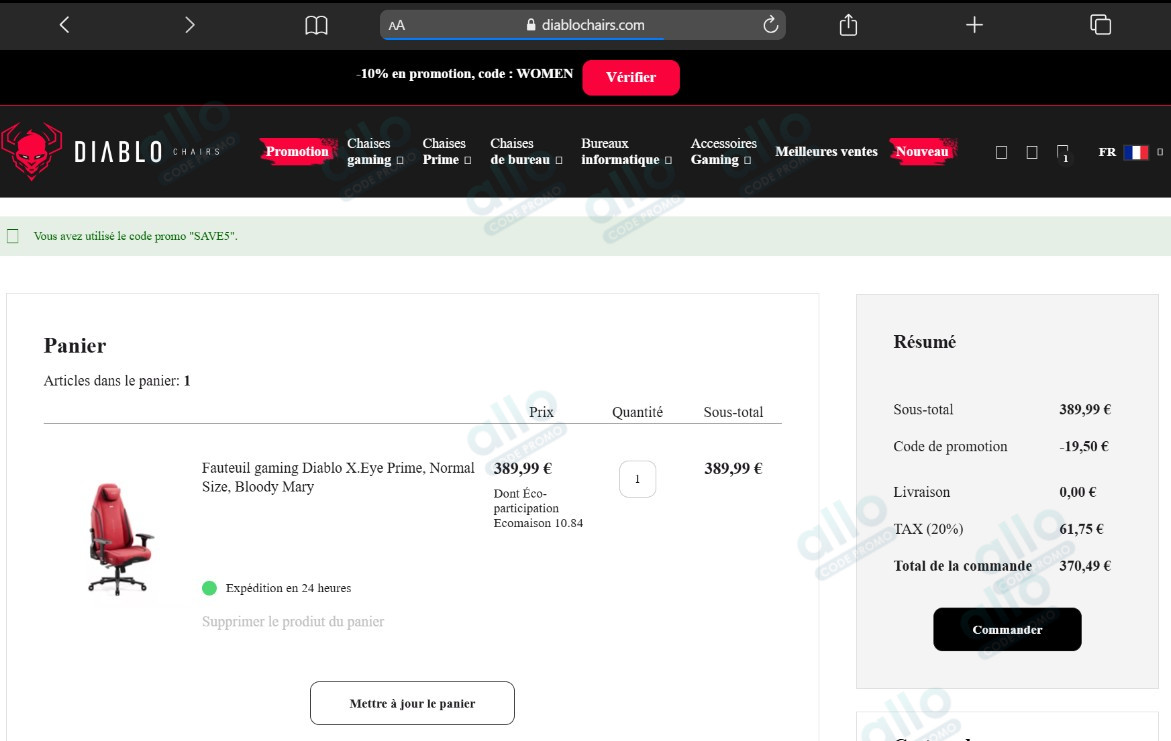Tap the Safari forward arrow

point(190,25)
